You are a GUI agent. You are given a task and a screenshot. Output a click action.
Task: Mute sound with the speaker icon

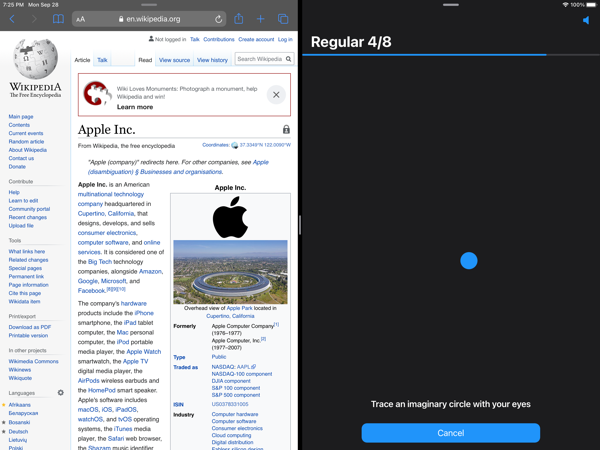pyautogui.click(x=586, y=20)
